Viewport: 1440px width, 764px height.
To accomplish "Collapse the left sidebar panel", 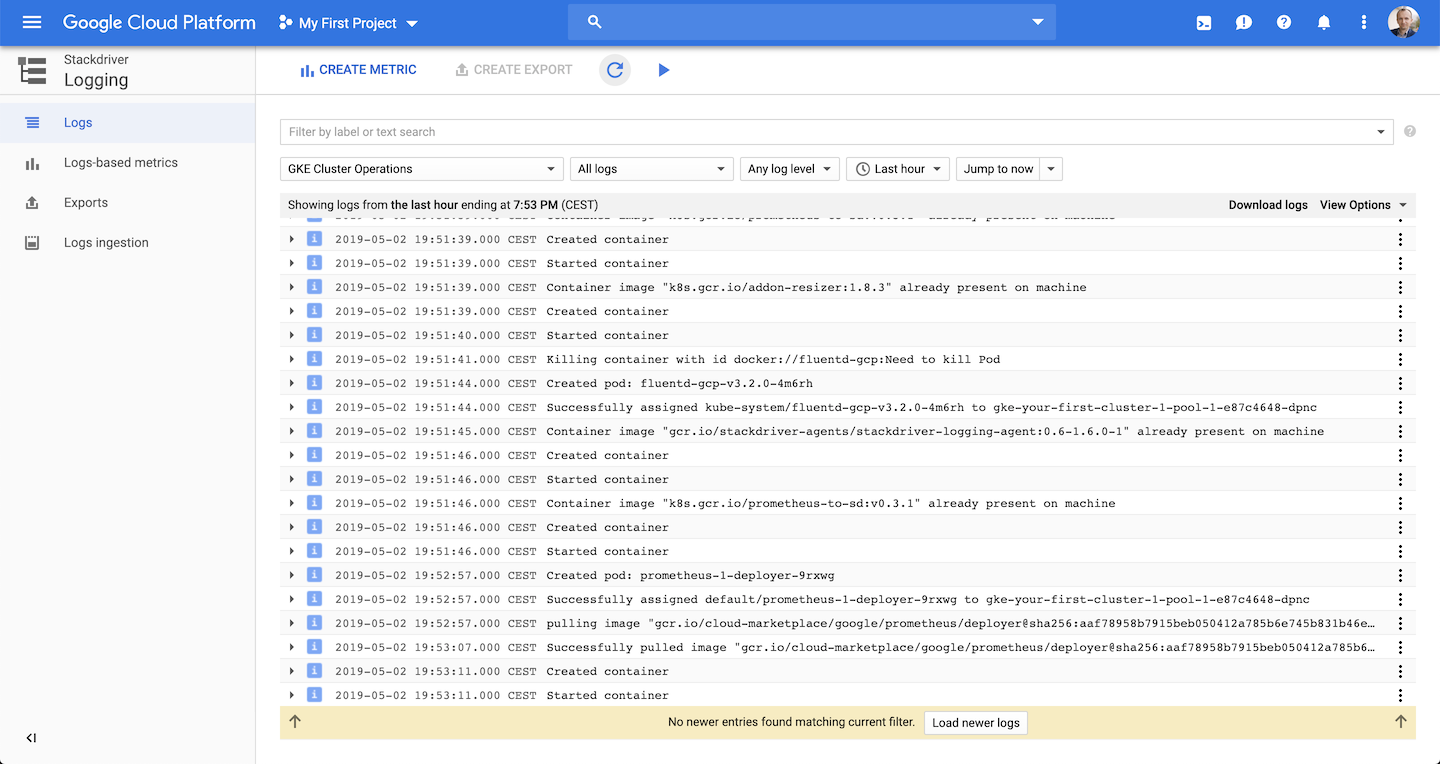I will [31, 738].
